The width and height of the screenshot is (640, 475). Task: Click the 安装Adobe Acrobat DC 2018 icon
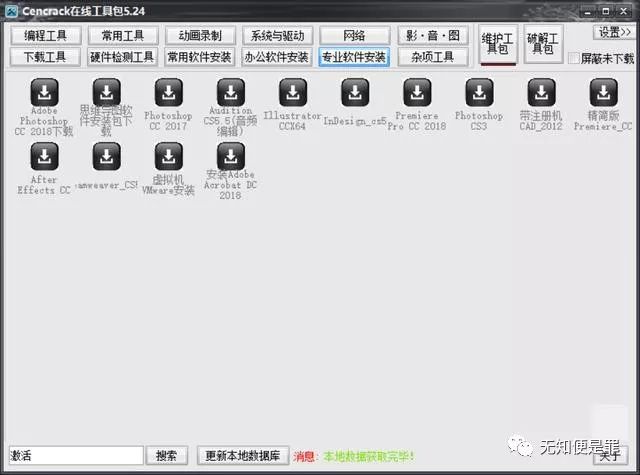(231, 156)
